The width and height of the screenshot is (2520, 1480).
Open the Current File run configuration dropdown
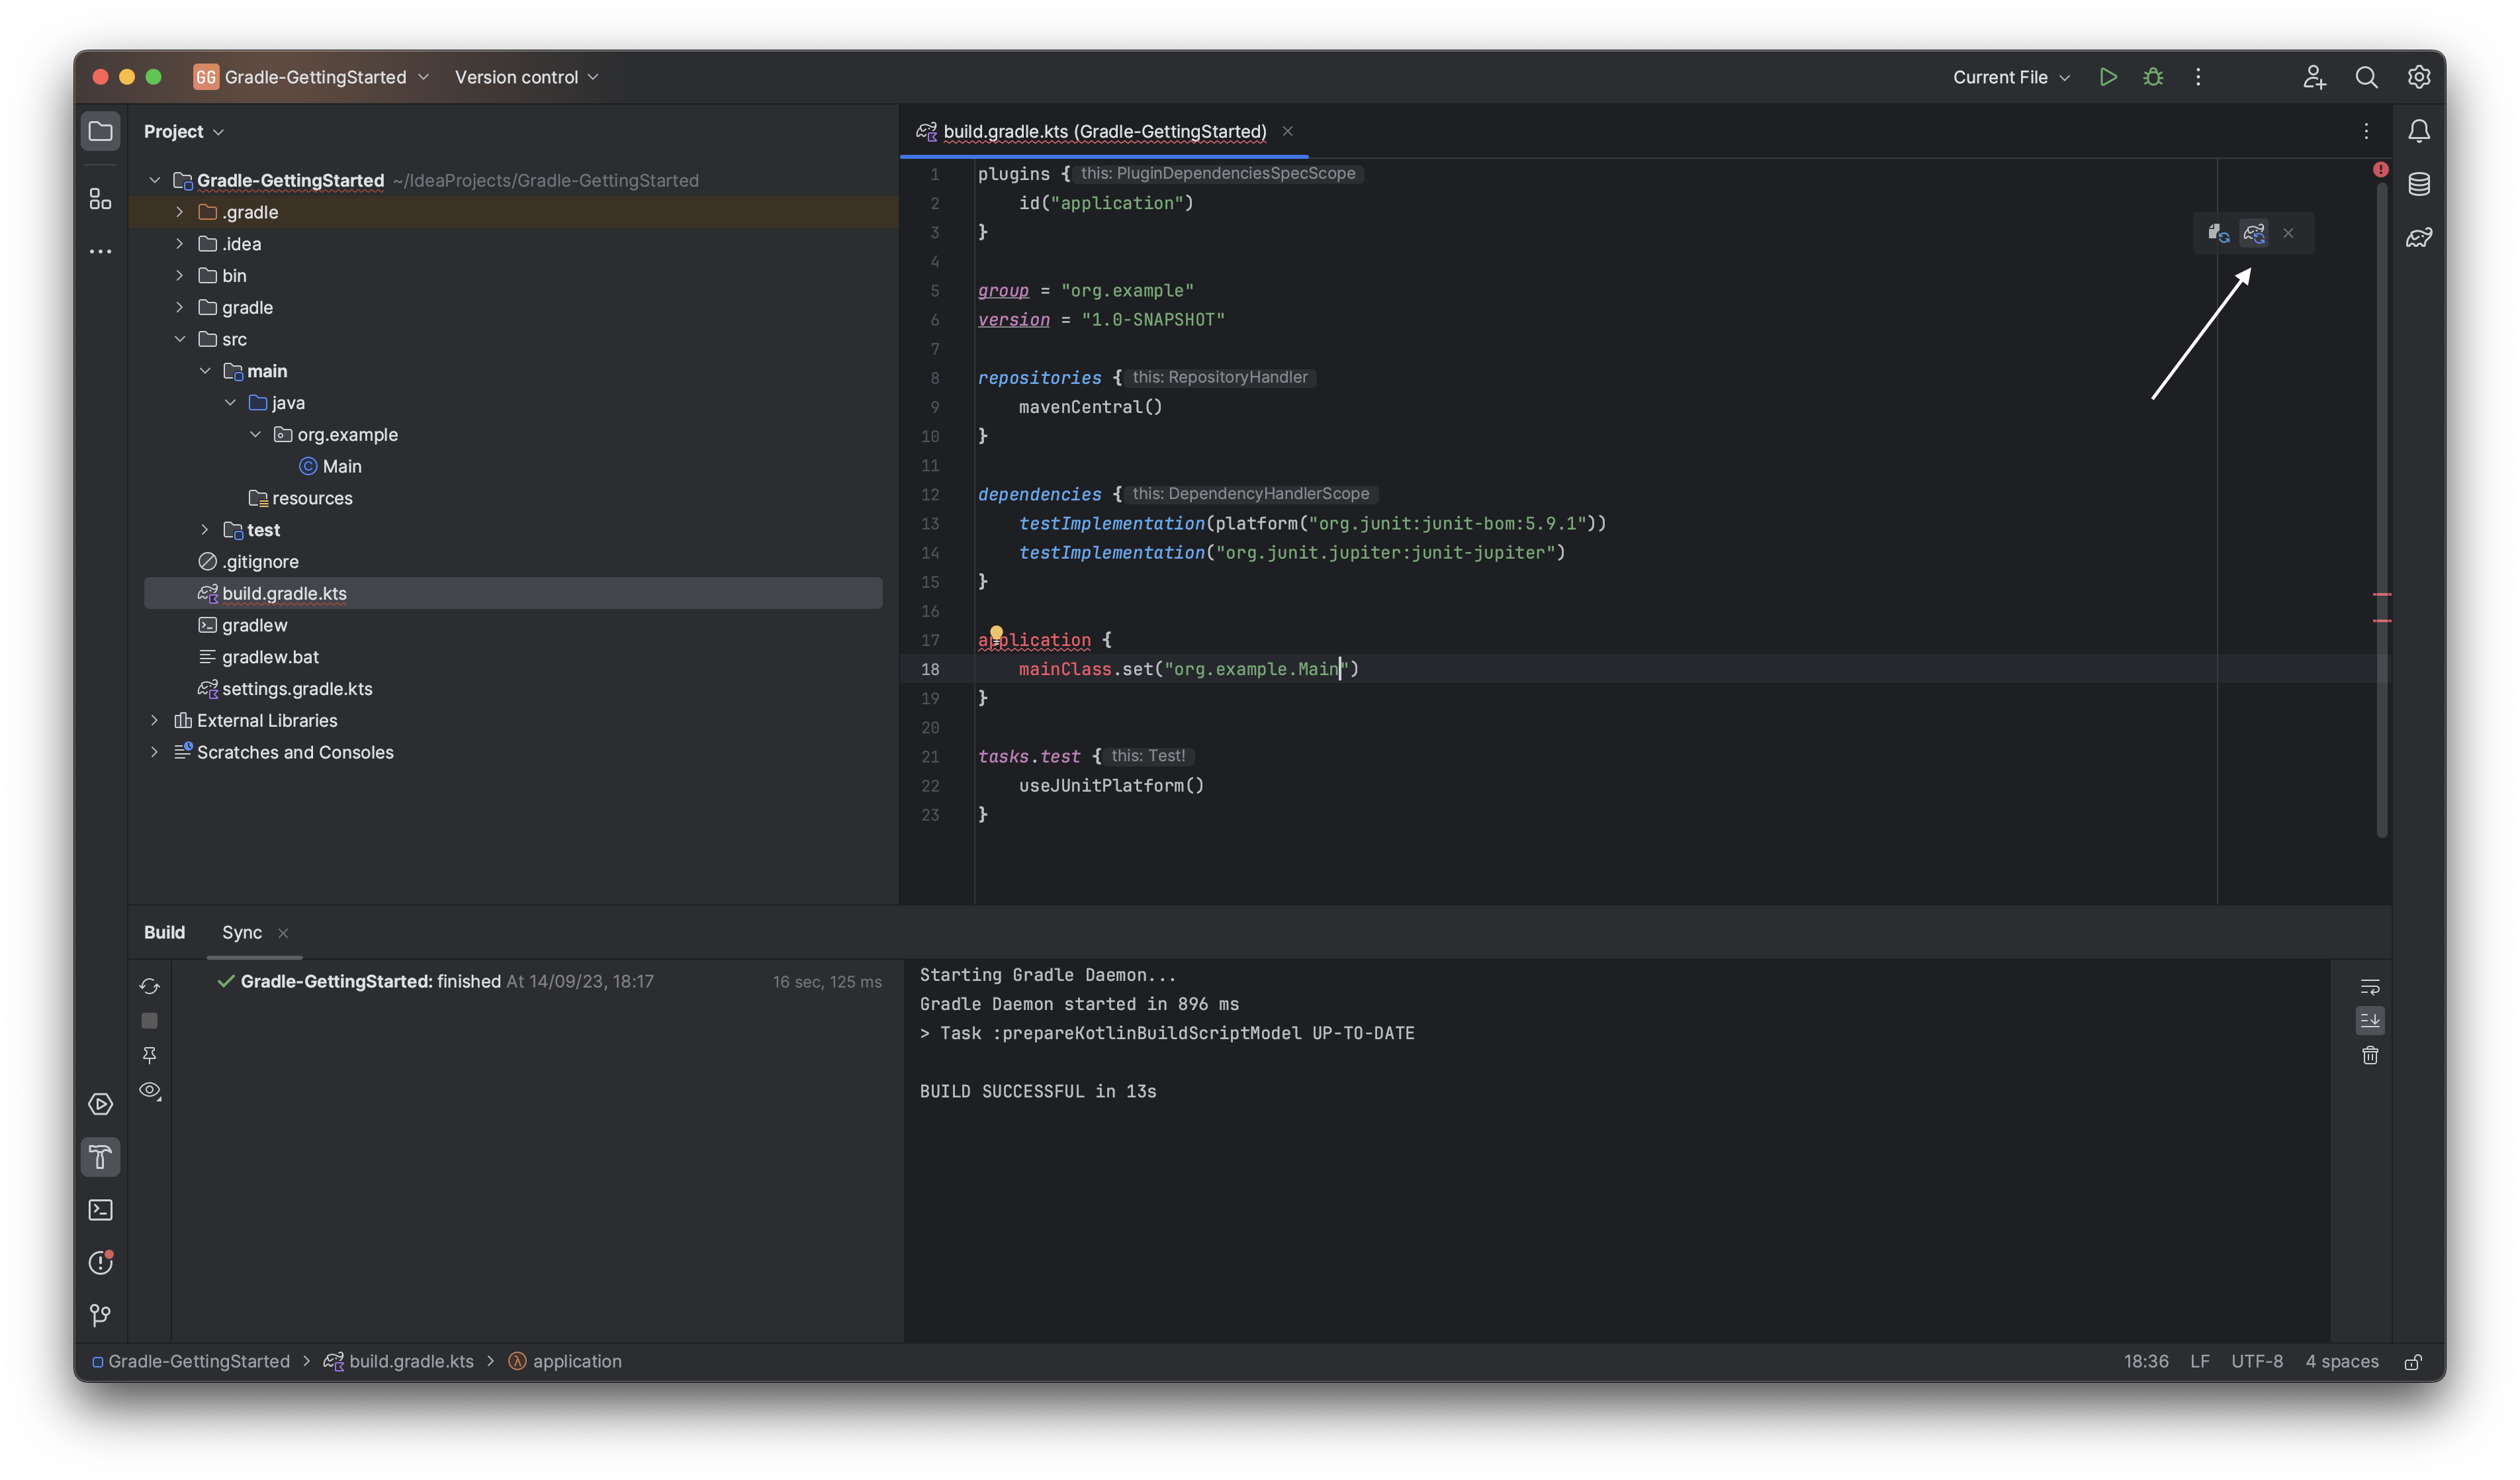point(2011,77)
